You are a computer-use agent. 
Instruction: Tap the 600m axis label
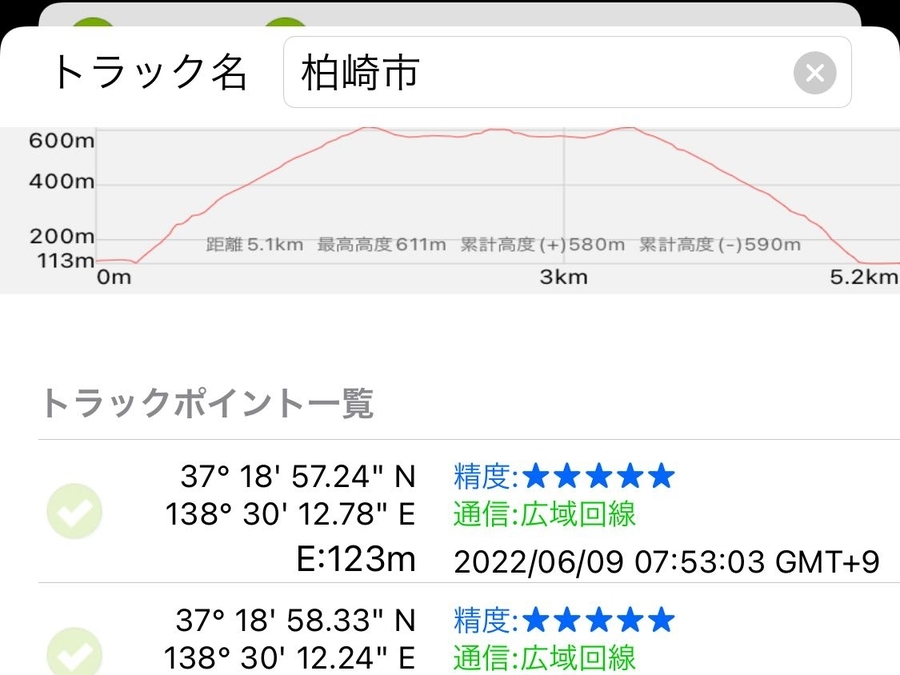coord(62,141)
